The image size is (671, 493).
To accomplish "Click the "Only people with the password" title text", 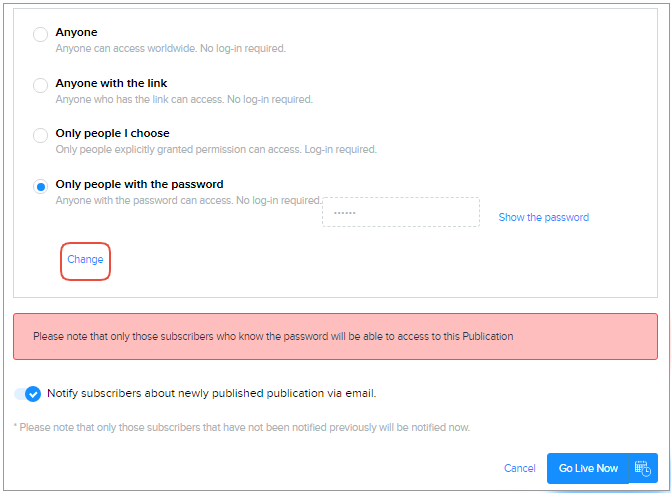I will [139, 184].
